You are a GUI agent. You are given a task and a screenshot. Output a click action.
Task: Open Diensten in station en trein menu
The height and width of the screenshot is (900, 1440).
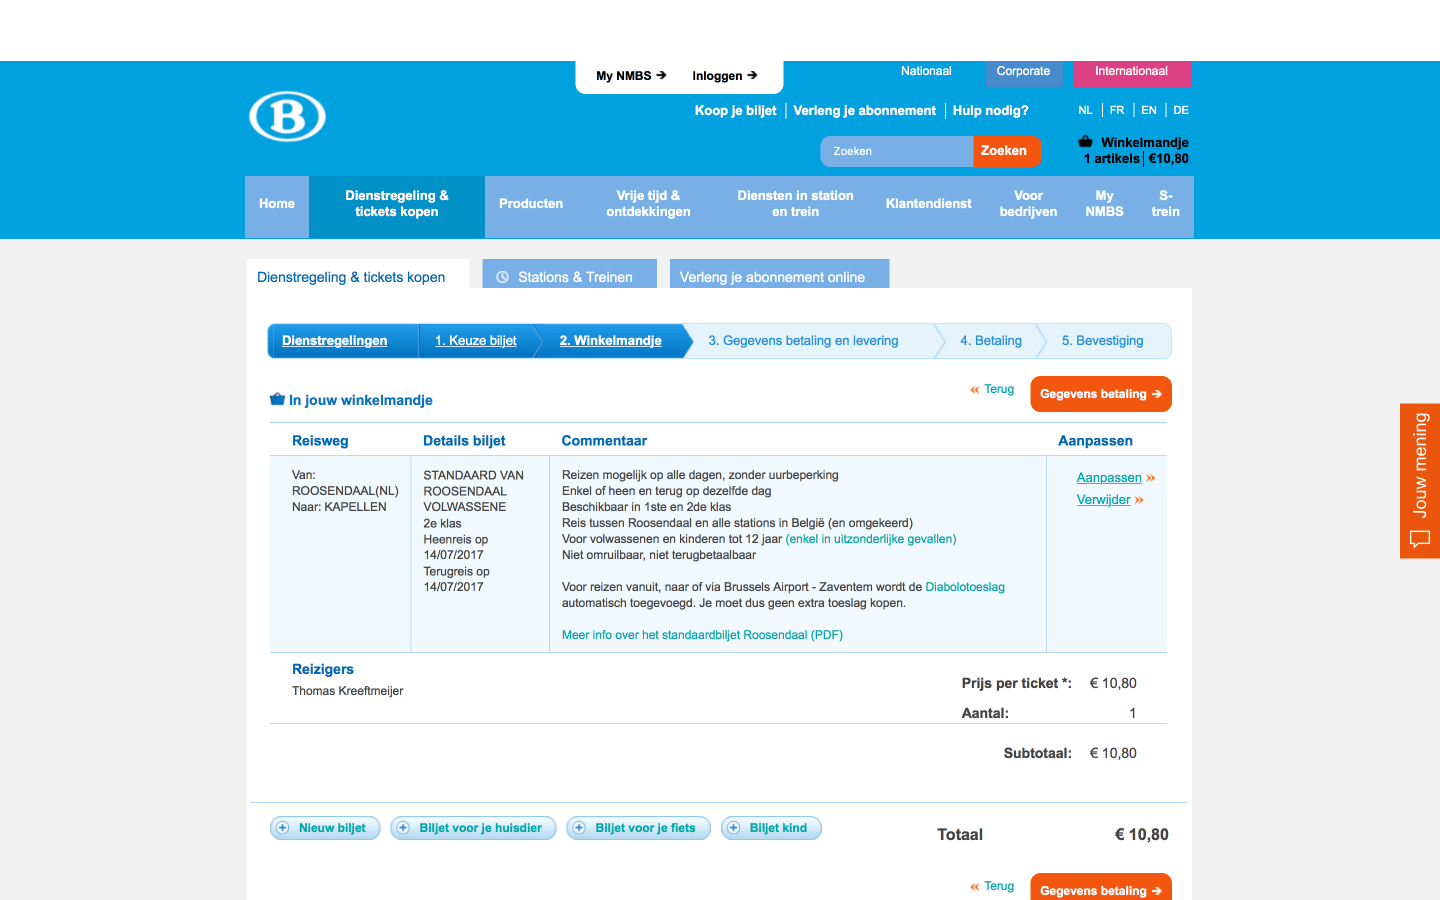[x=796, y=204]
